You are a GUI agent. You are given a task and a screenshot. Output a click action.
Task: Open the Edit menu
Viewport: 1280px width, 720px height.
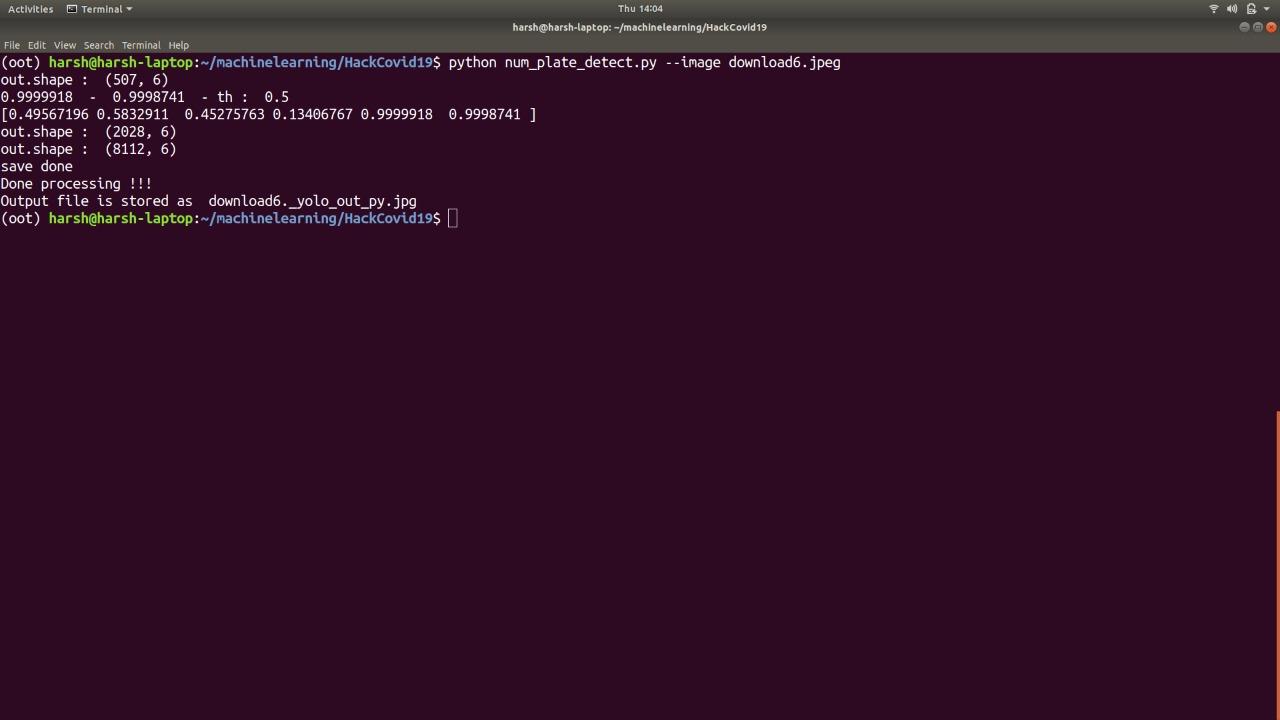(x=36, y=45)
